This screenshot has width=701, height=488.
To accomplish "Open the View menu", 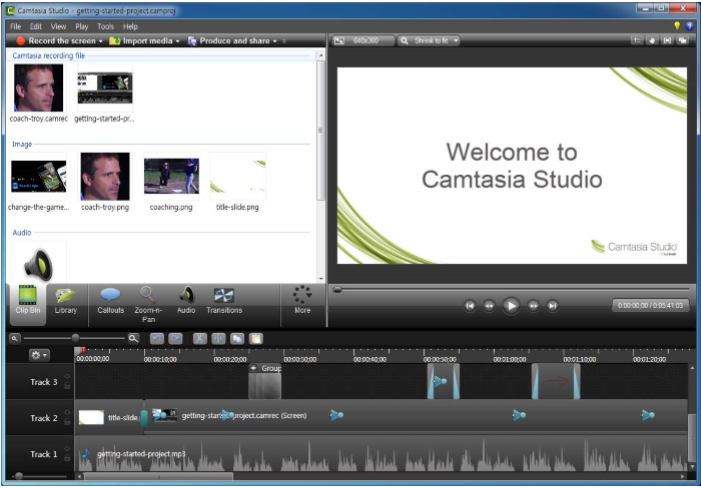I will click(x=58, y=26).
